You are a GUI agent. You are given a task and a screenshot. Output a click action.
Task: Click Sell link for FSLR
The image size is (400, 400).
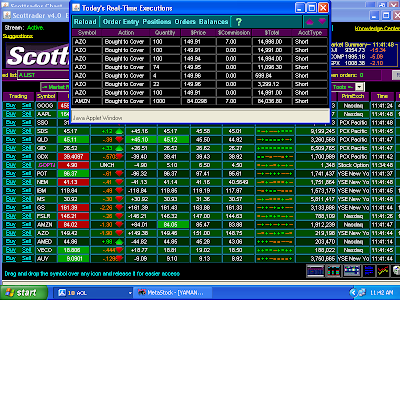(26, 216)
